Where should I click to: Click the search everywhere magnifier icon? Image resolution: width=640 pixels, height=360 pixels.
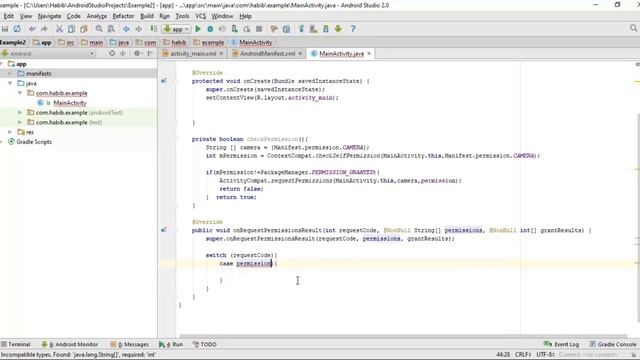point(633,28)
